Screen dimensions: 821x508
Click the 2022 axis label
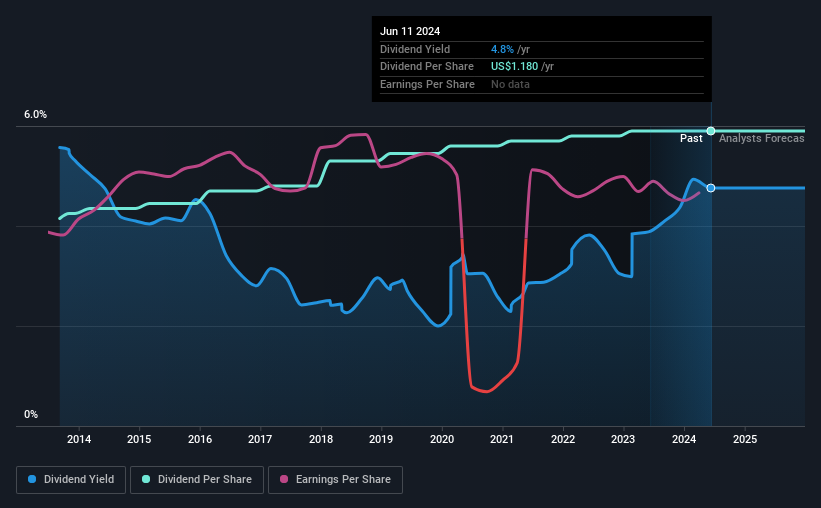click(x=563, y=439)
